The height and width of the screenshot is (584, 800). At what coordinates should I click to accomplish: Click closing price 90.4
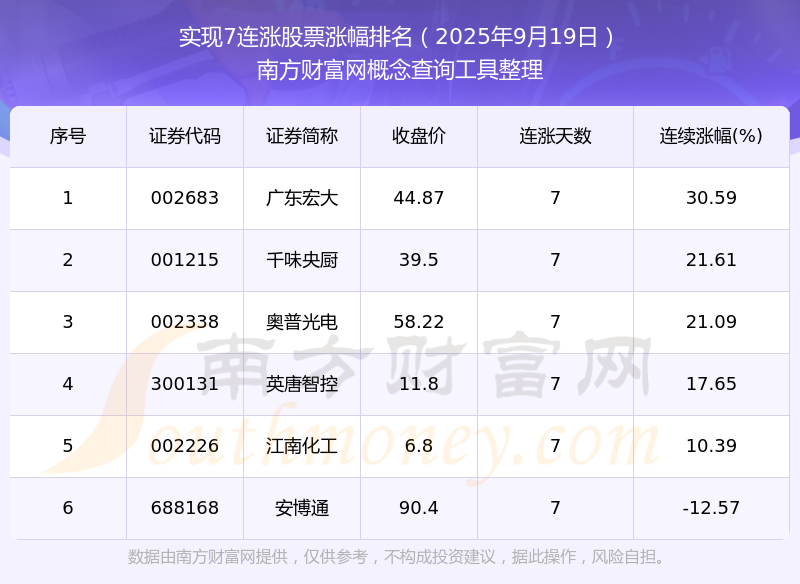[419, 508]
